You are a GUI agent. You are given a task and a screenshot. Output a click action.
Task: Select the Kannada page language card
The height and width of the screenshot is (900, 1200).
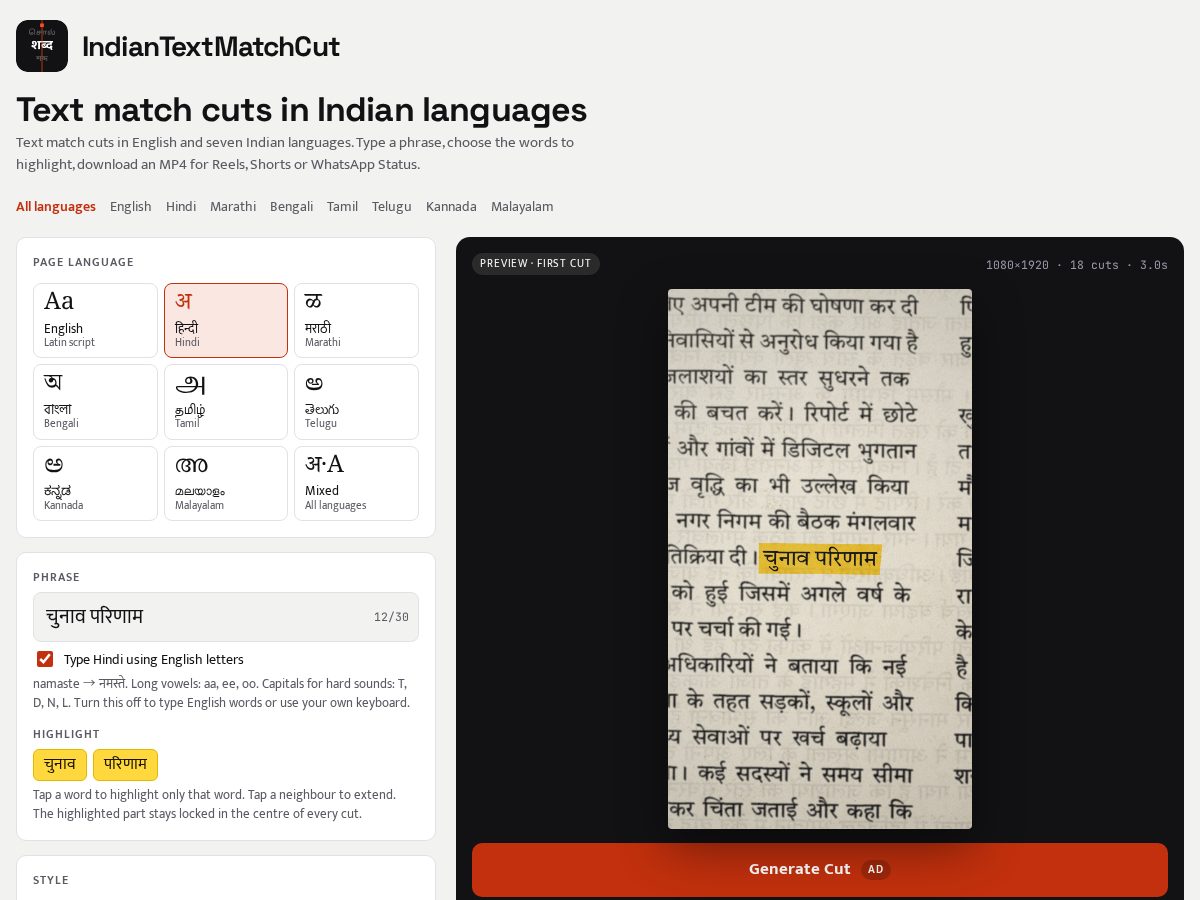tap(96, 483)
